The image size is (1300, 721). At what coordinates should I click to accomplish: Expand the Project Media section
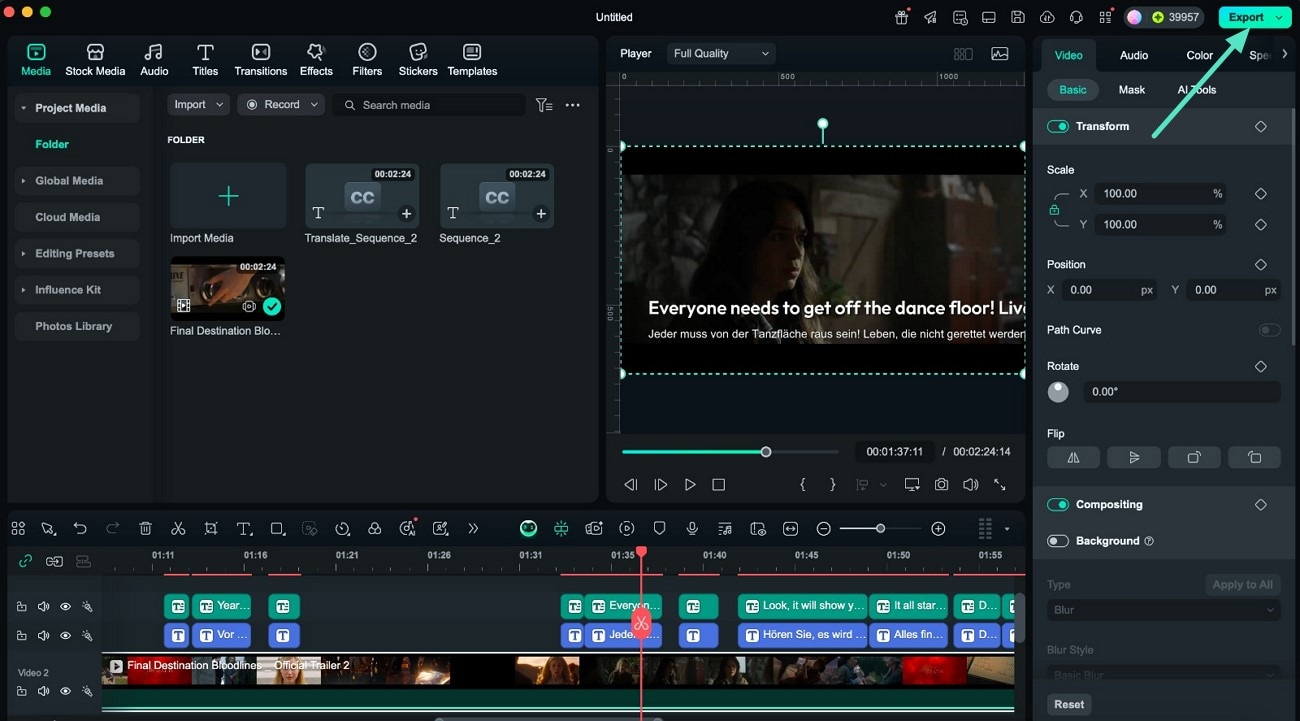click(x=77, y=108)
